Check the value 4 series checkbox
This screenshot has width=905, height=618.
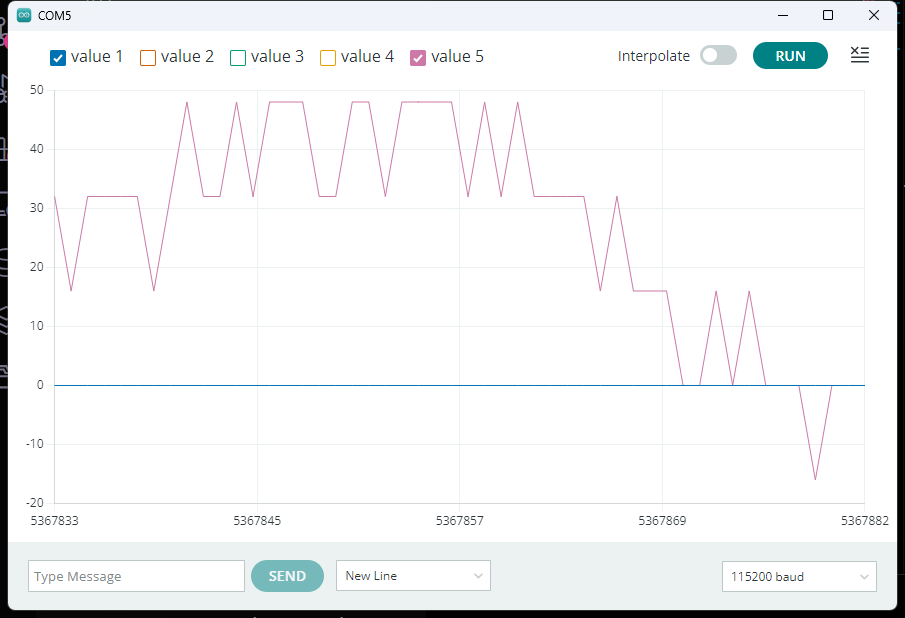(x=328, y=57)
